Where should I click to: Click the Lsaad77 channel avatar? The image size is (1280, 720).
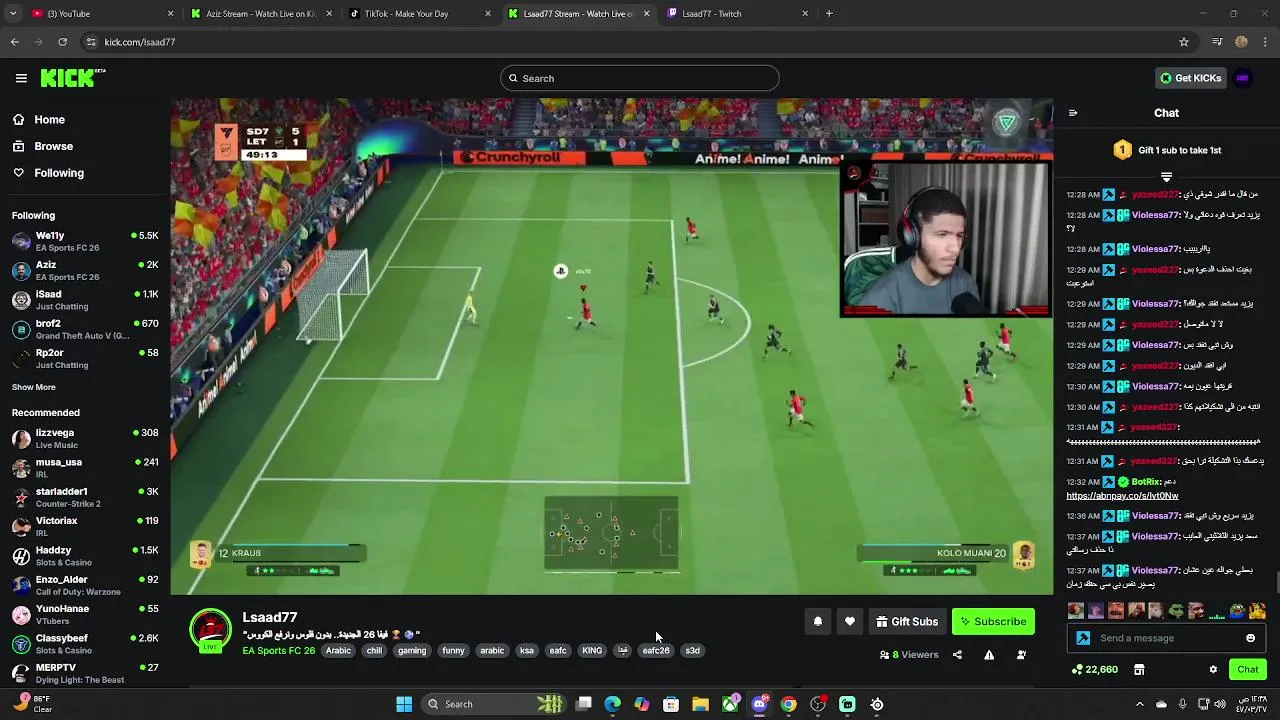[211, 630]
